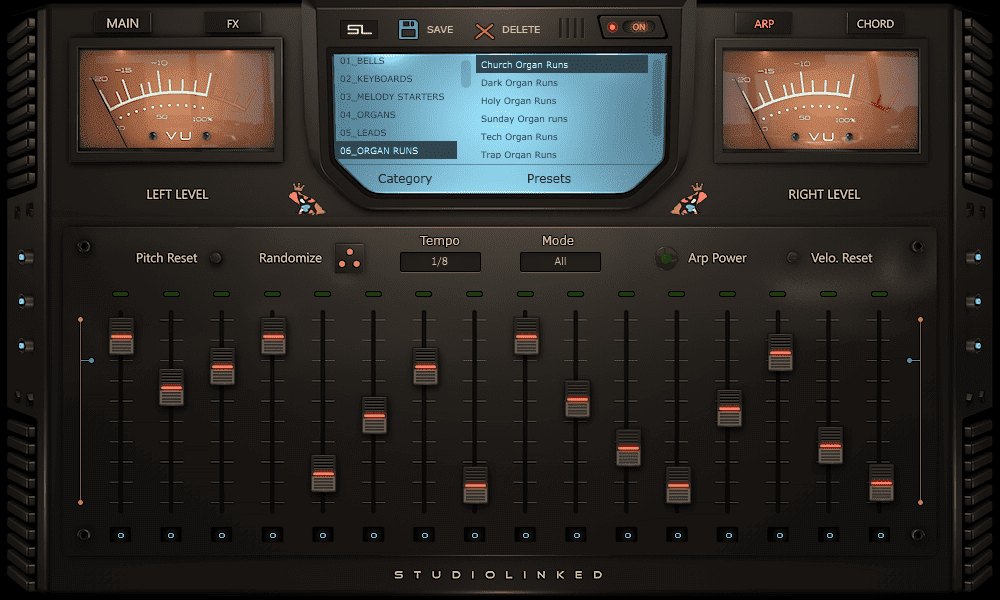
Task: Switch to the FX tab
Action: (x=233, y=24)
